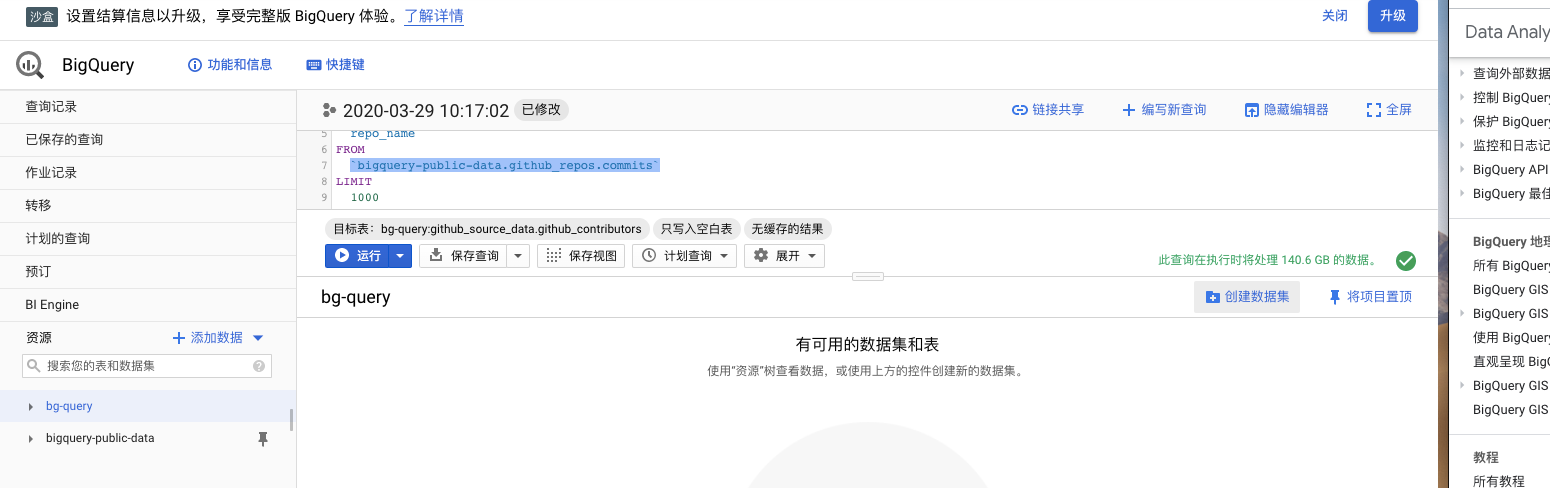Expand 保护 BigQuery item in docs window
This screenshot has height=488, width=1550.
[x=1462, y=122]
